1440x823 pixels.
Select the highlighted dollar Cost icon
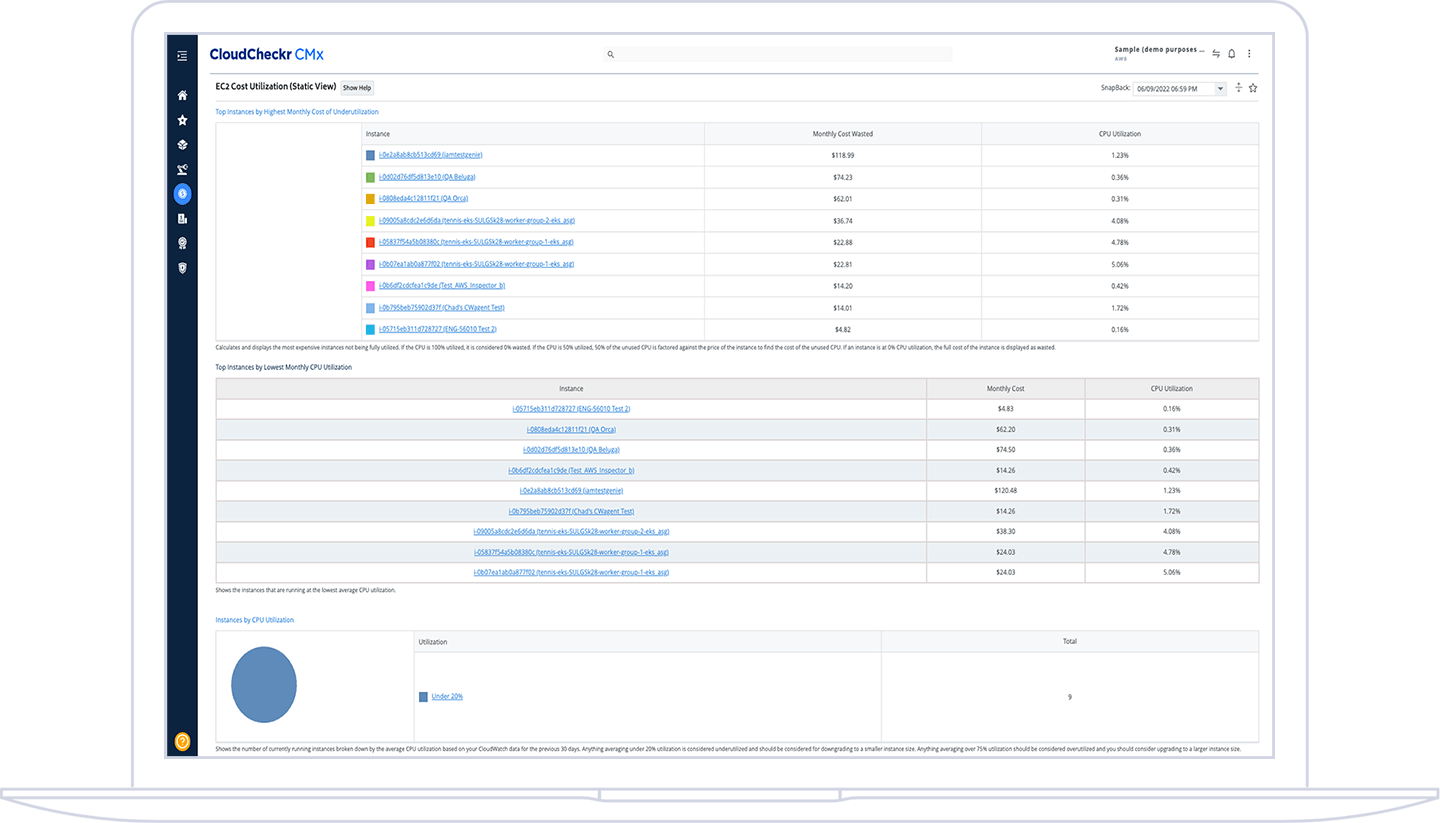pyautogui.click(x=182, y=194)
